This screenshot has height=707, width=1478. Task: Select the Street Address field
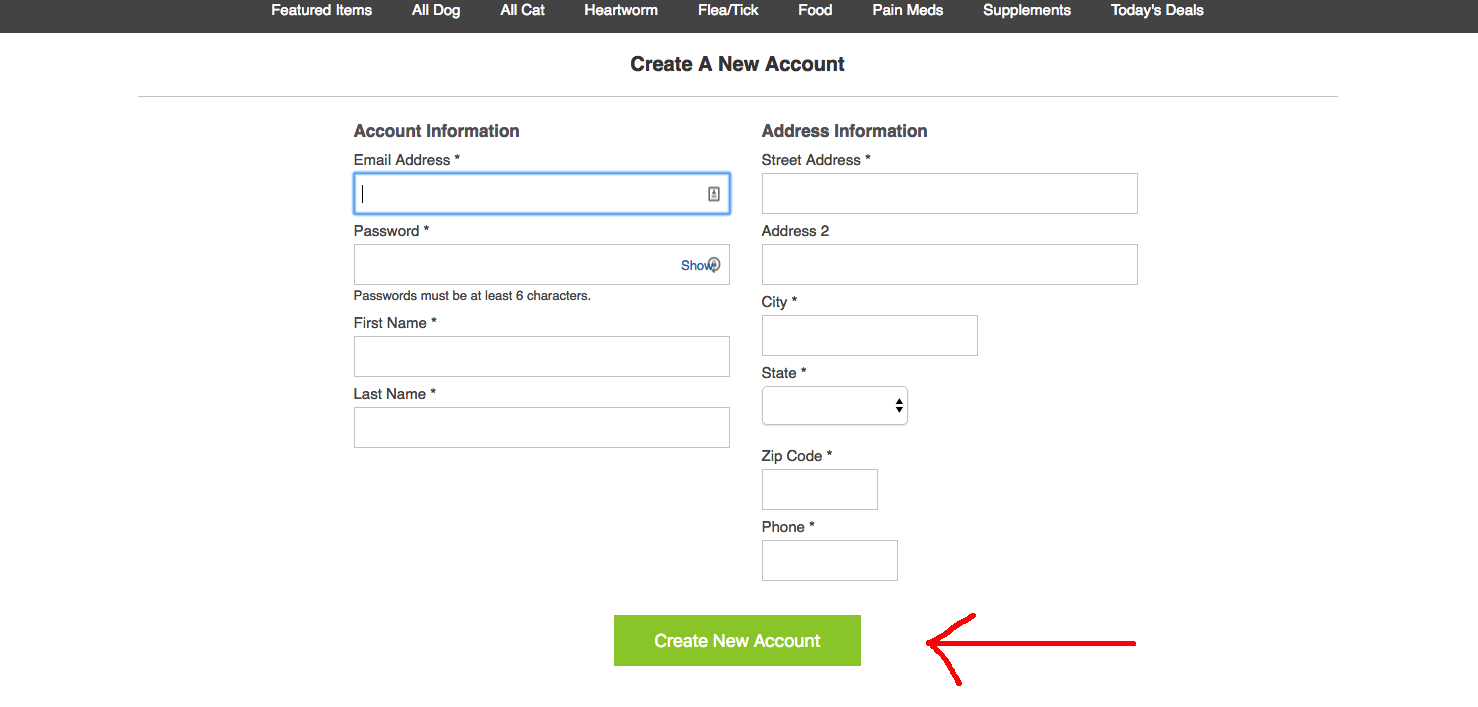(x=949, y=194)
